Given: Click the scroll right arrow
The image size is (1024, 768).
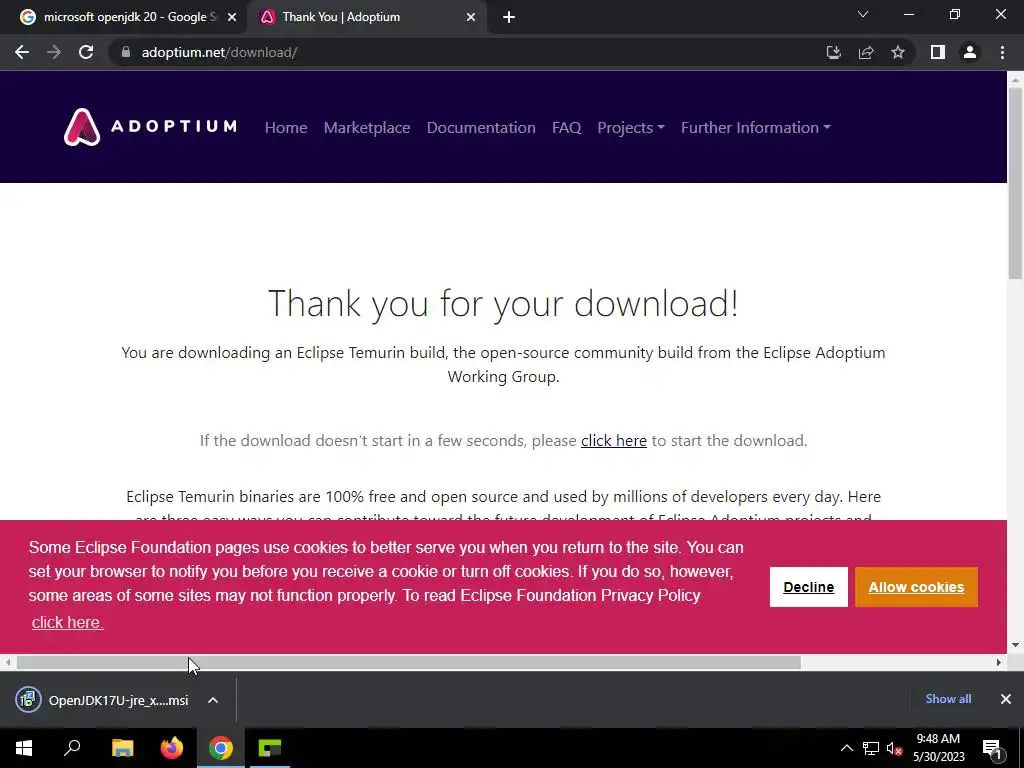Looking at the screenshot, I should click(999, 662).
